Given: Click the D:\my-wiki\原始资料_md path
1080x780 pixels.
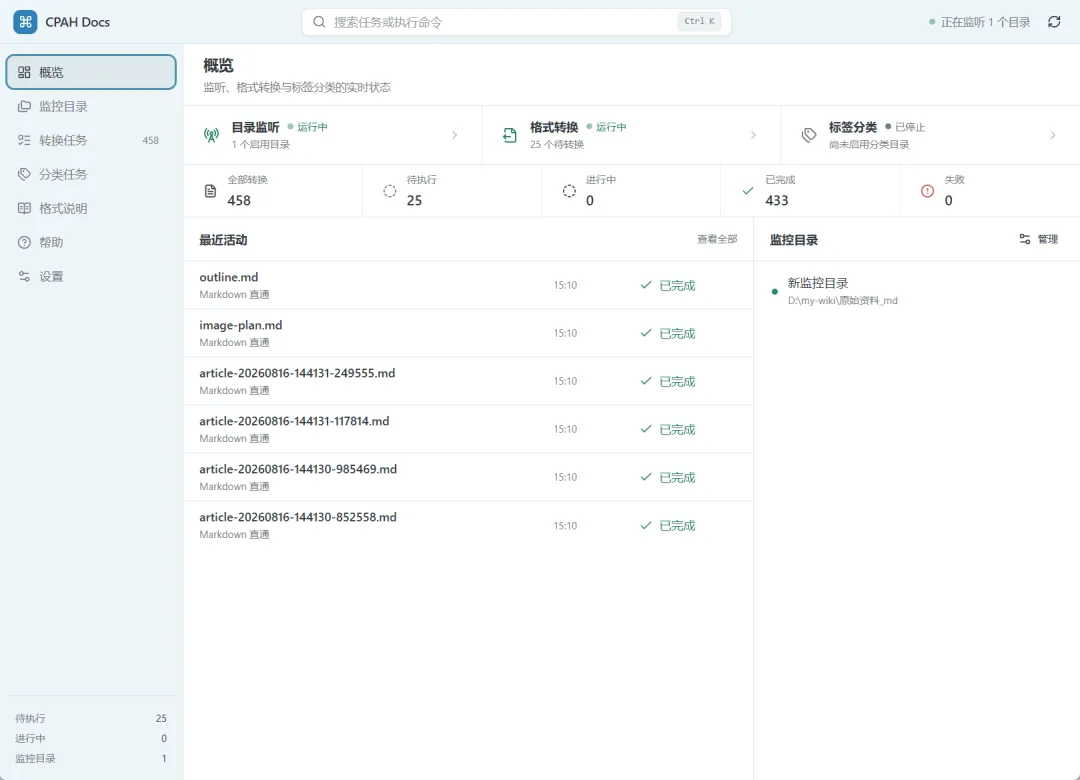Looking at the screenshot, I should point(842,300).
